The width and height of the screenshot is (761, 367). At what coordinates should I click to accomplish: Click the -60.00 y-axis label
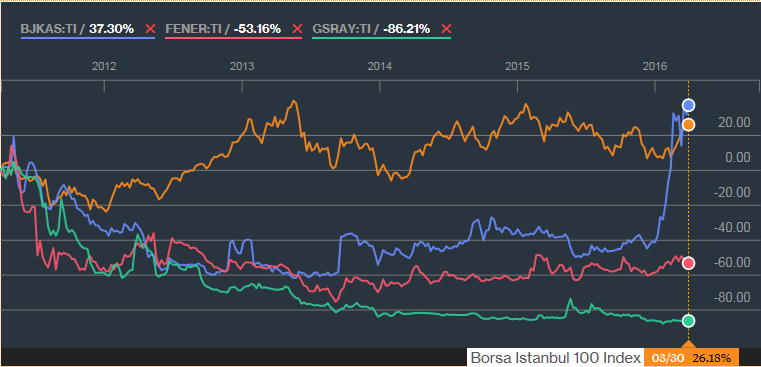[x=732, y=263]
